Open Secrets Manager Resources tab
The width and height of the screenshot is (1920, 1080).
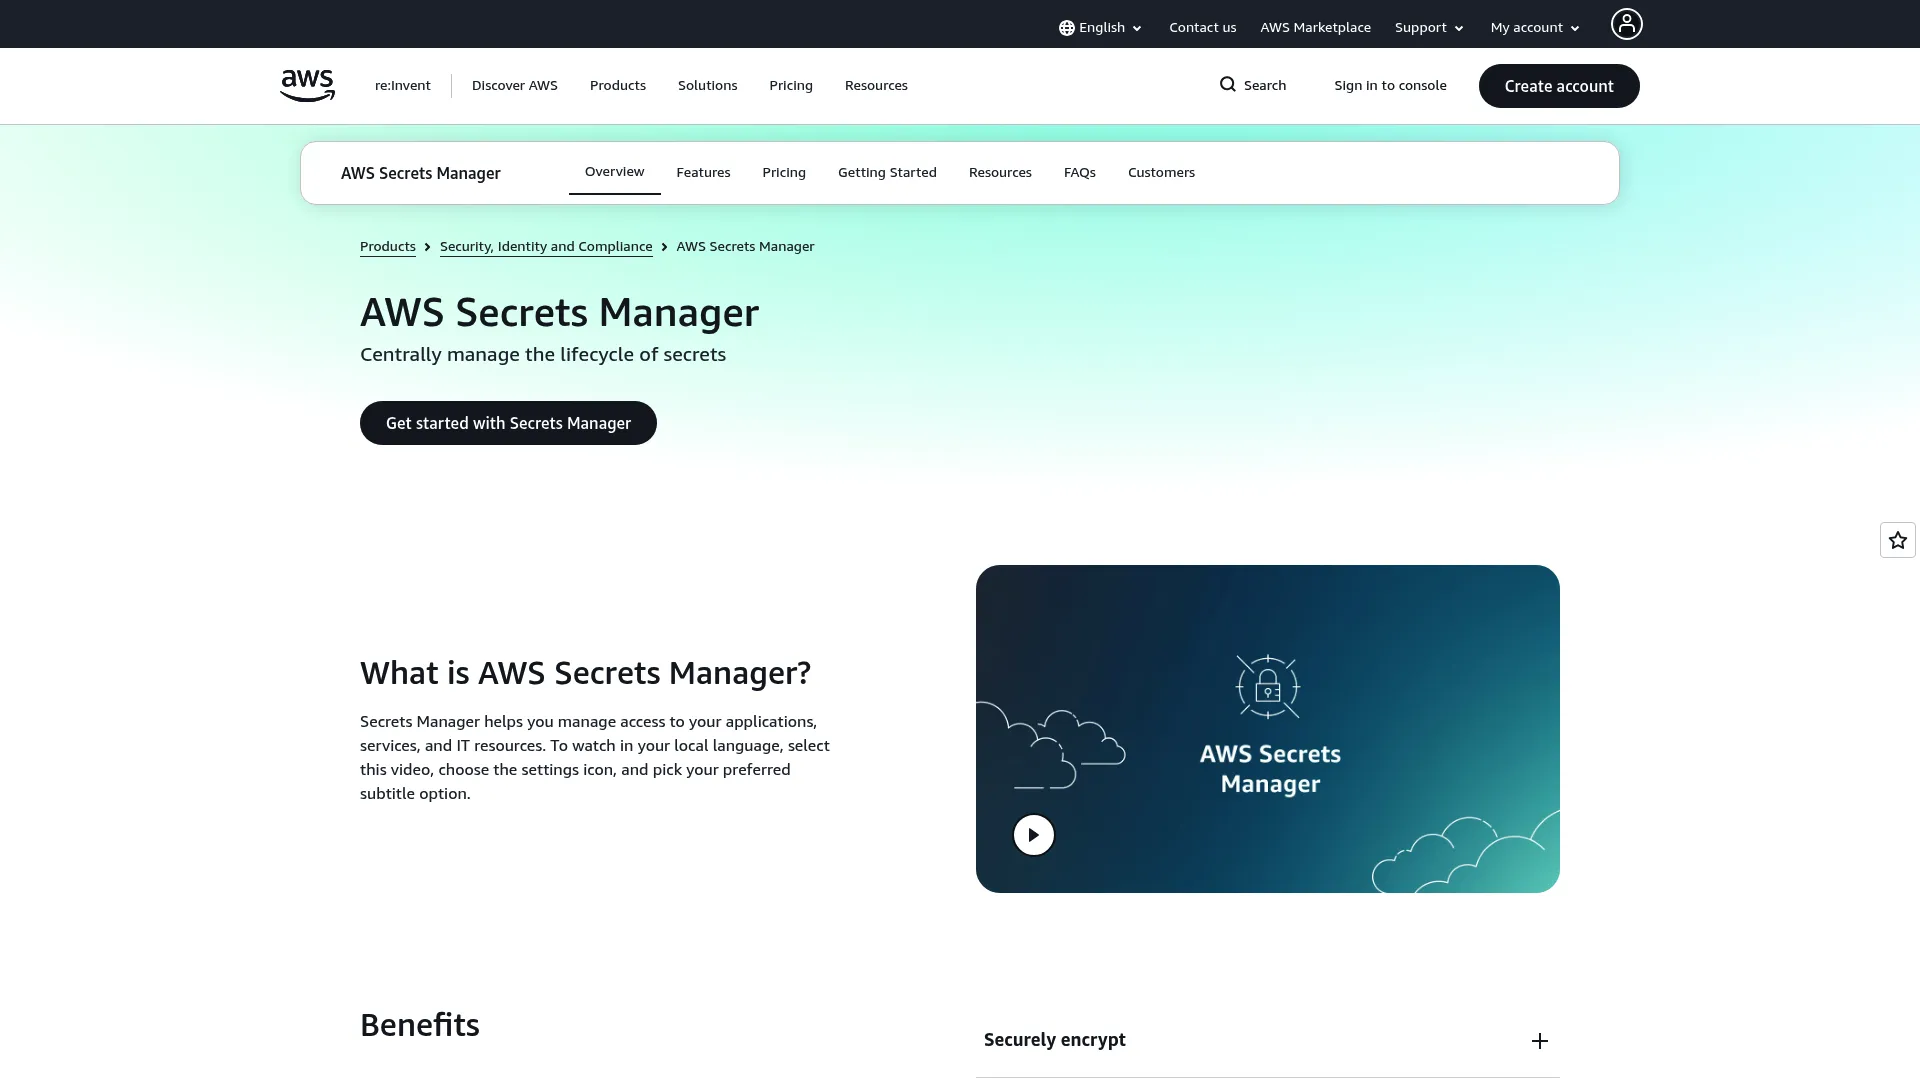pos(1000,173)
